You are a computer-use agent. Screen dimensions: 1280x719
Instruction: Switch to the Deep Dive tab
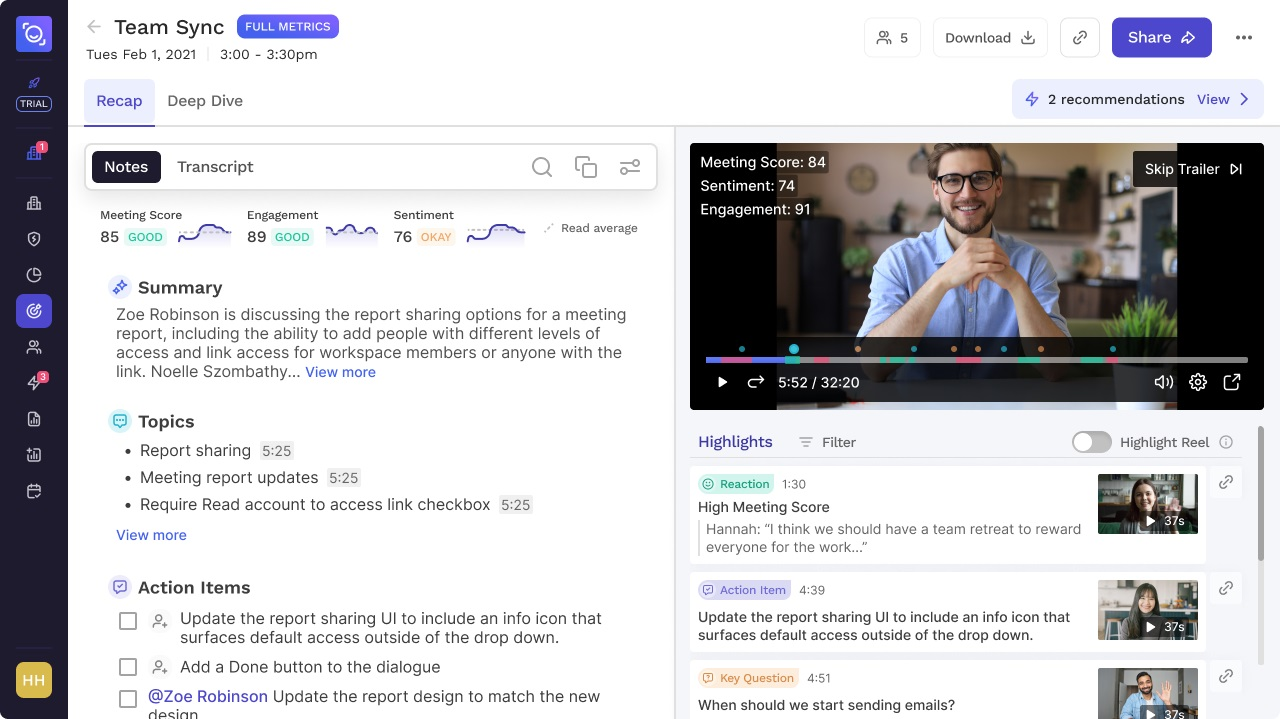[x=205, y=101]
